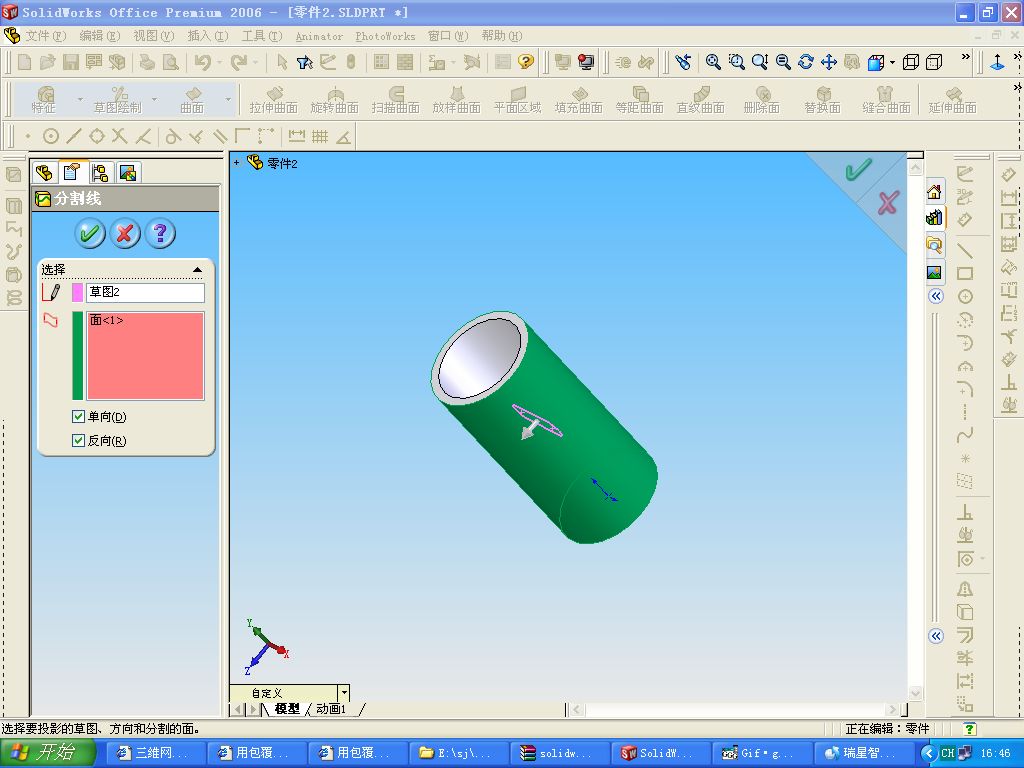Switch to the 动画1 tab
The width and height of the screenshot is (1024, 768).
(x=331, y=709)
